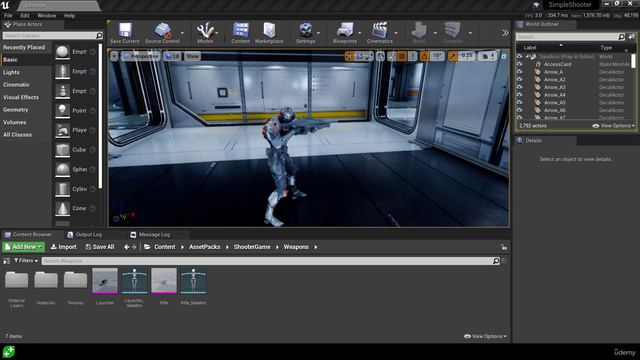This screenshot has height=360, width=640.
Task: Toggle rotation snapping in viewport toolbar
Action: (x=424, y=56)
